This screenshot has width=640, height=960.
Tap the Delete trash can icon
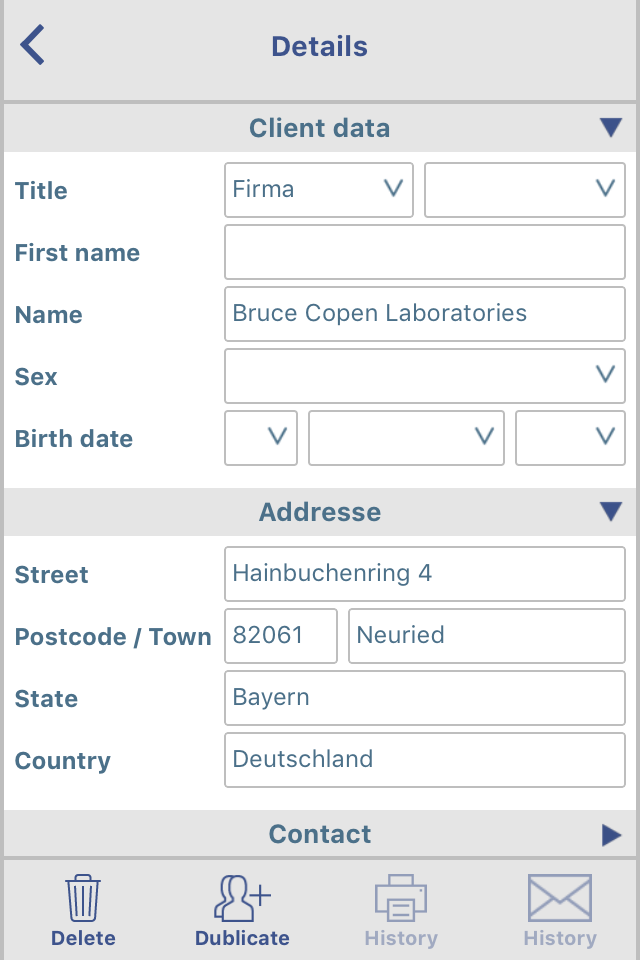pyautogui.click(x=83, y=898)
